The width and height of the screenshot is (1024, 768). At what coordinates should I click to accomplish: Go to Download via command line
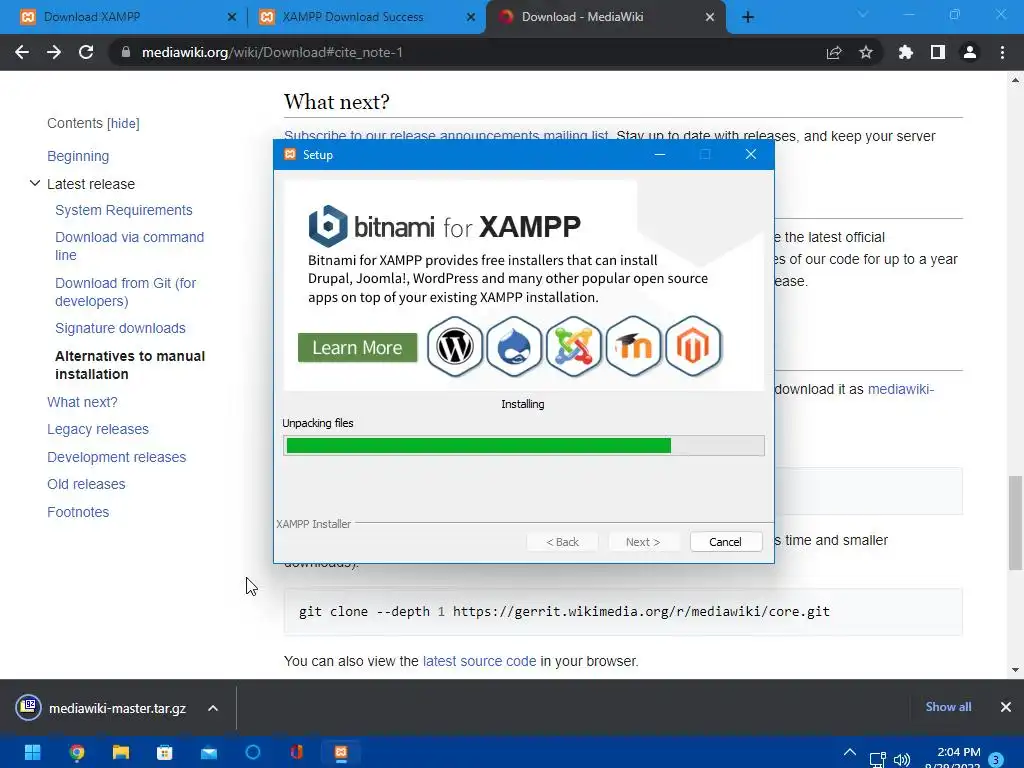tap(129, 246)
